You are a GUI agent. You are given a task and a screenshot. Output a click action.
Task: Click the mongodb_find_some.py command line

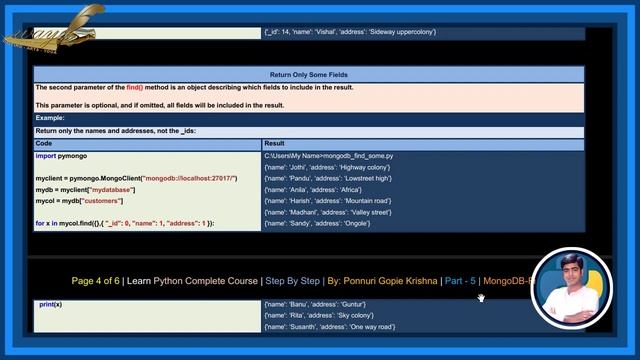point(329,156)
